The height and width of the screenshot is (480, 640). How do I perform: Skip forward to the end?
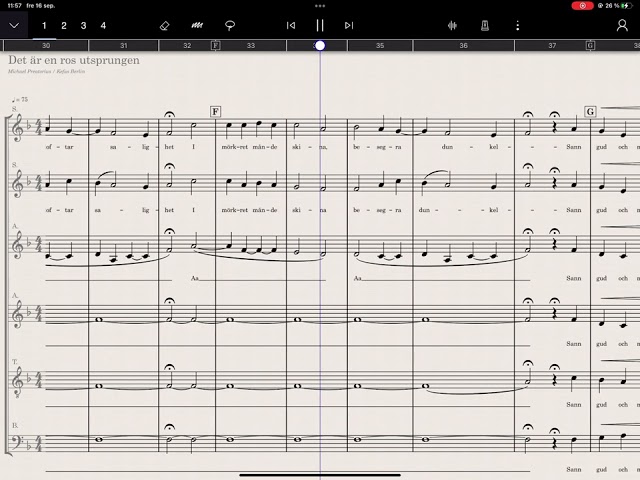click(x=349, y=25)
